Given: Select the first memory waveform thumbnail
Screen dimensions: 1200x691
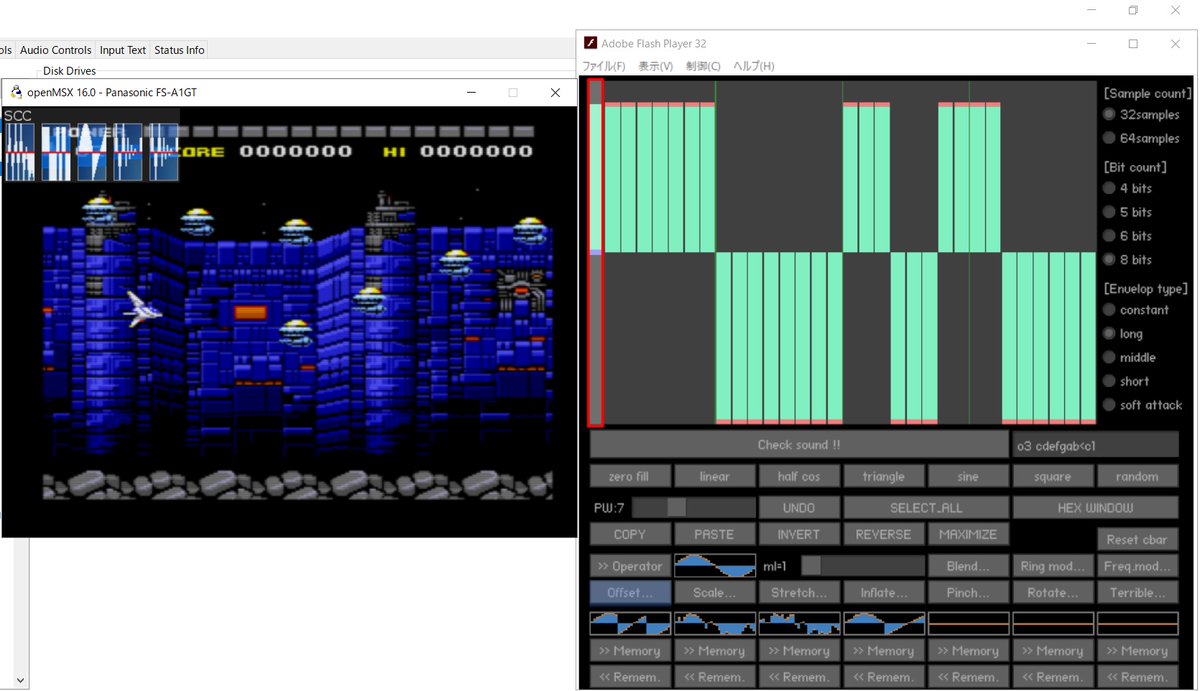Looking at the screenshot, I should (x=630, y=623).
